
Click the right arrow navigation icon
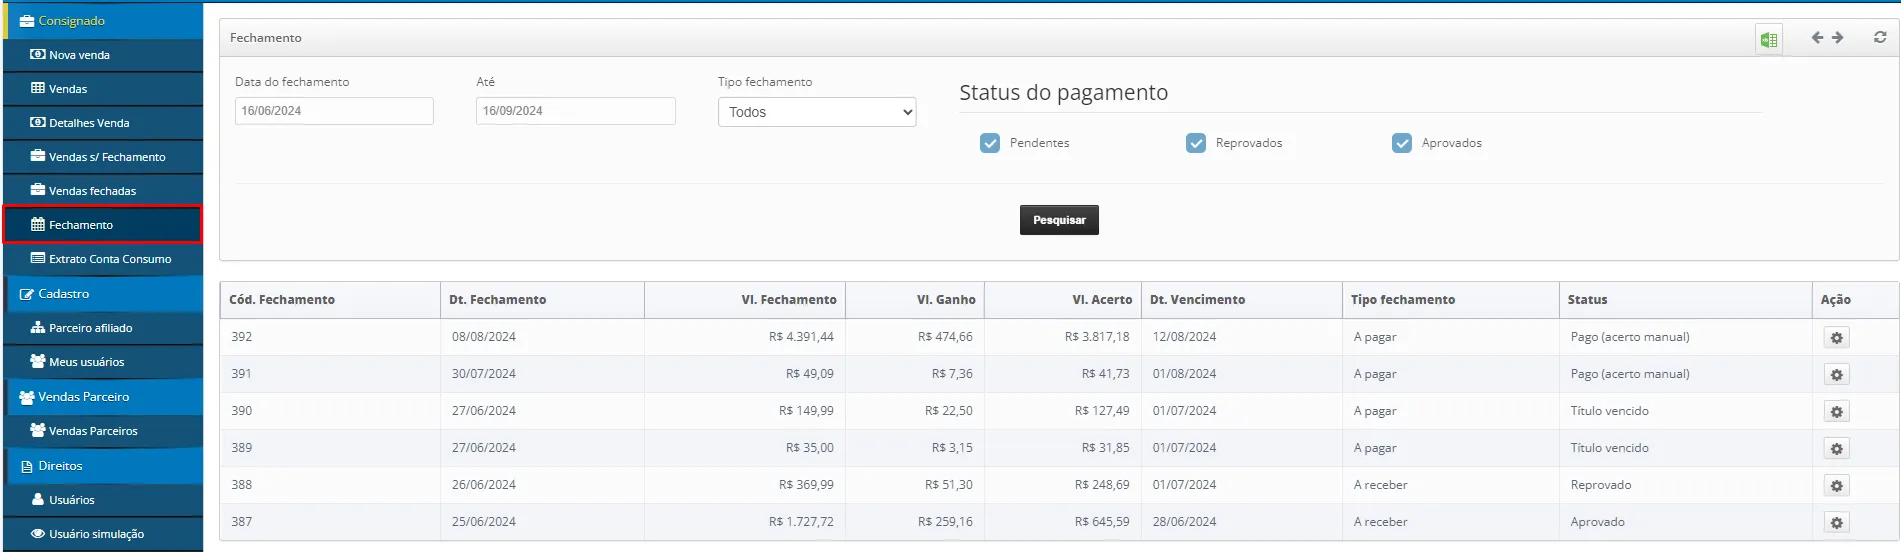click(x=1838, y=38)
